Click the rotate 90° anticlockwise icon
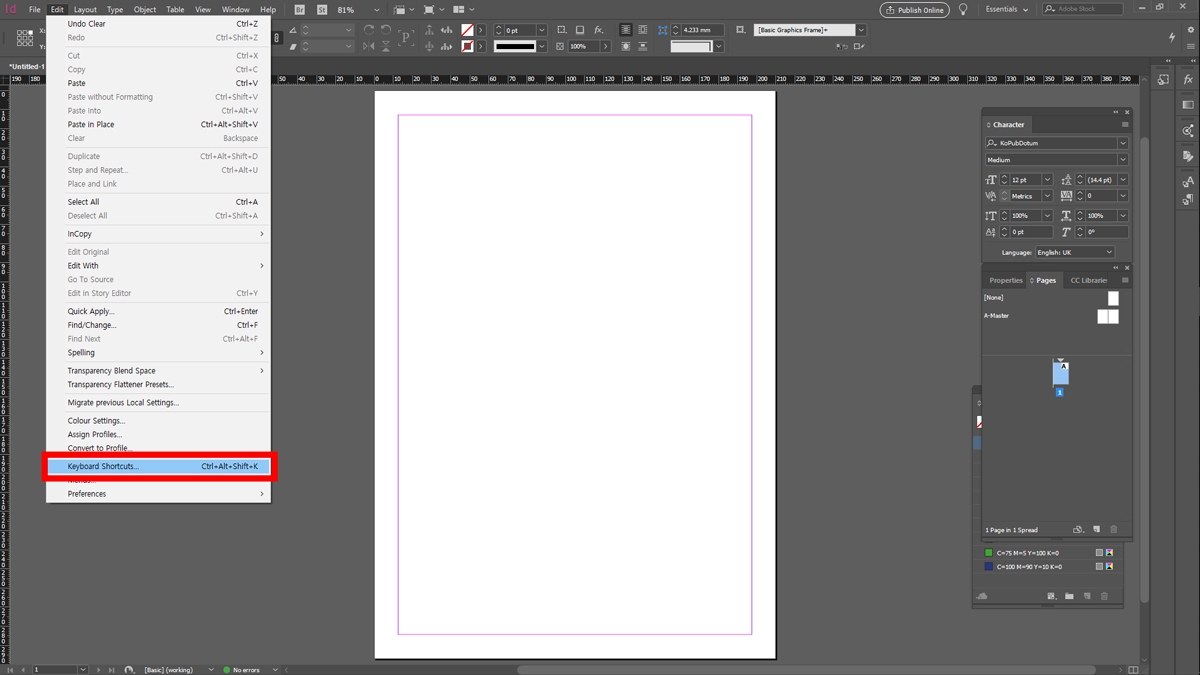Image resolution: width=1200 pixels, height=675 pixels. point(386,30)
